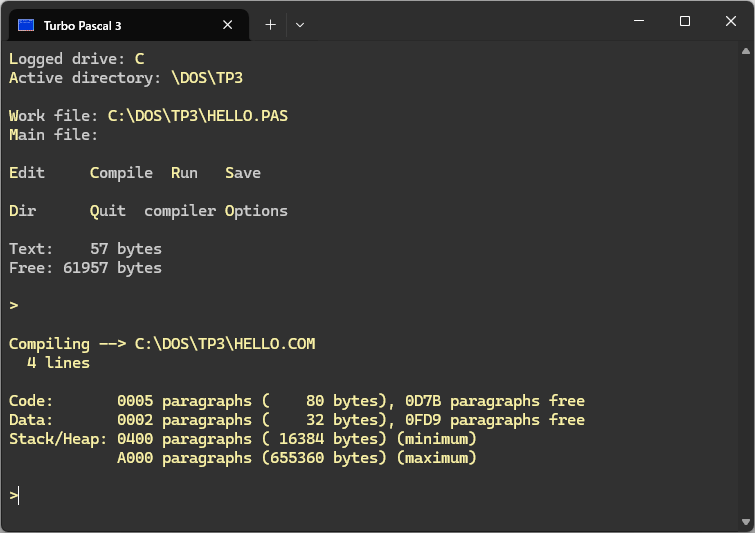Screen dimensions: 755x533
Task: Click the scrollbar up arrow
Action: coord(746,51)
